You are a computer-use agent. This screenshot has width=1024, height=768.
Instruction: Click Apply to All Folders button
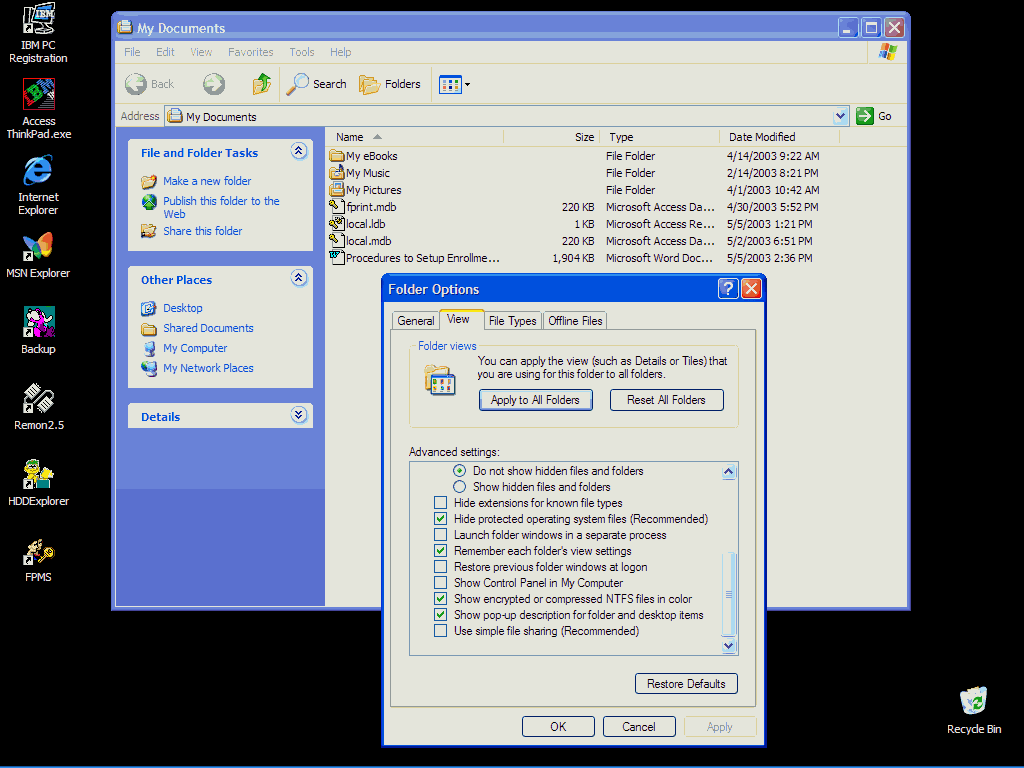(536, 400)
